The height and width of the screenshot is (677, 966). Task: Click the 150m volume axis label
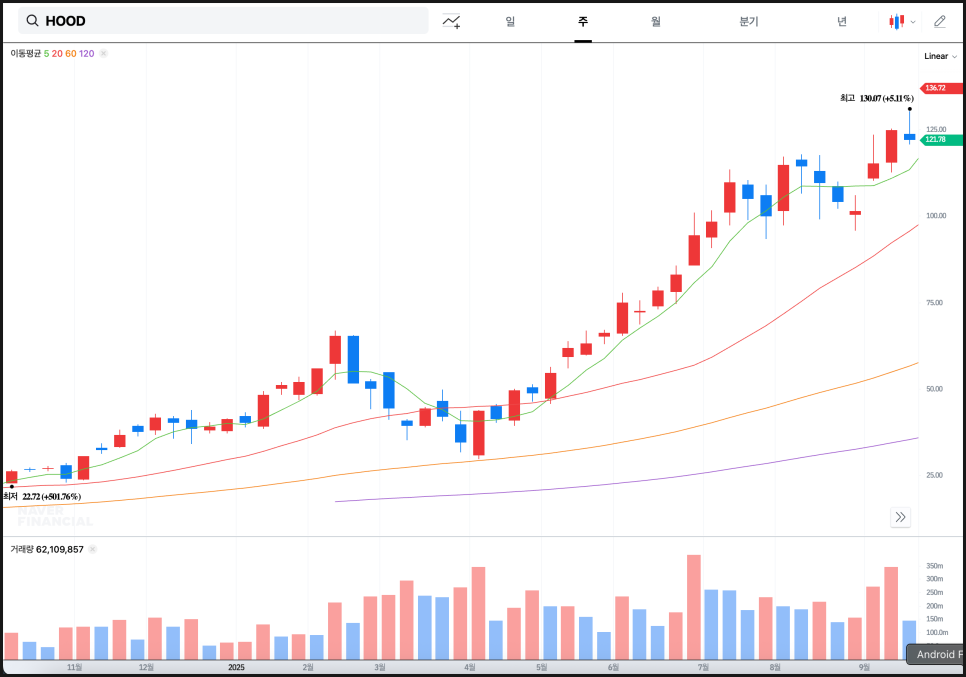click(x=935, y=619)
